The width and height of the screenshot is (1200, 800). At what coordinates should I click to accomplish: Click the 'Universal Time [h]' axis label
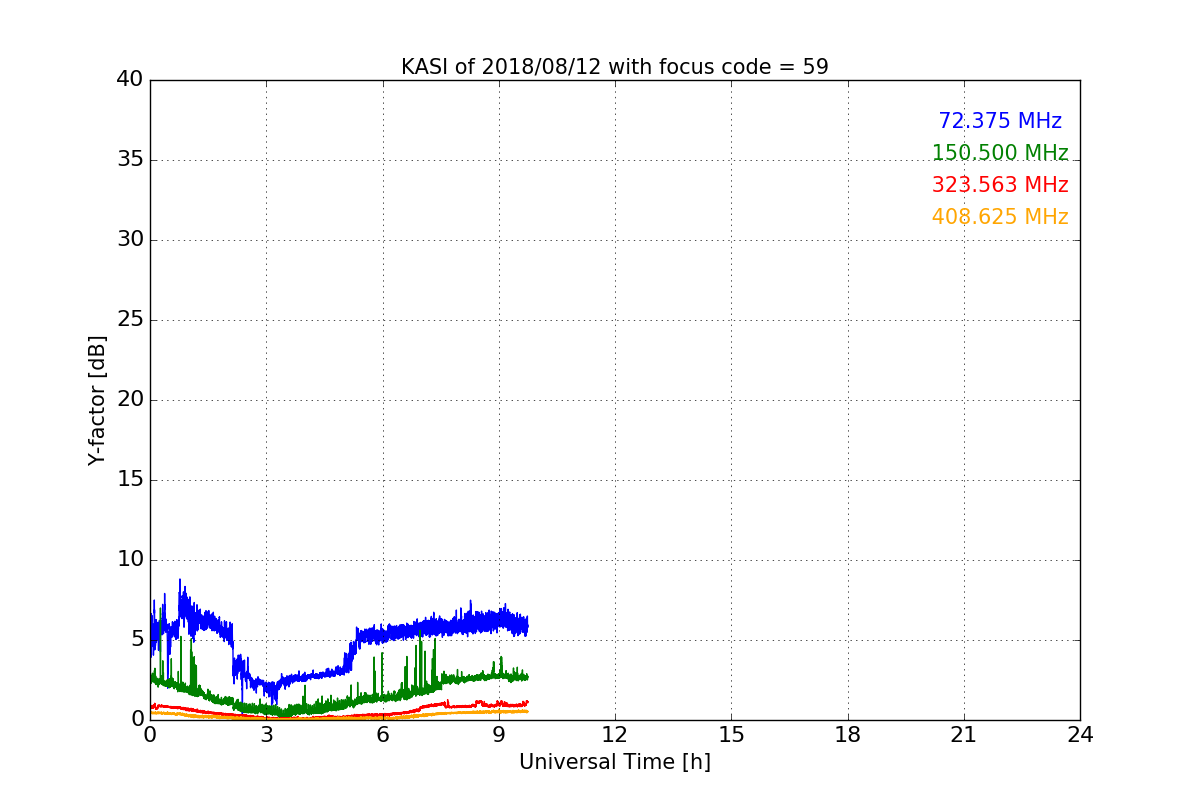click(614, 762)
